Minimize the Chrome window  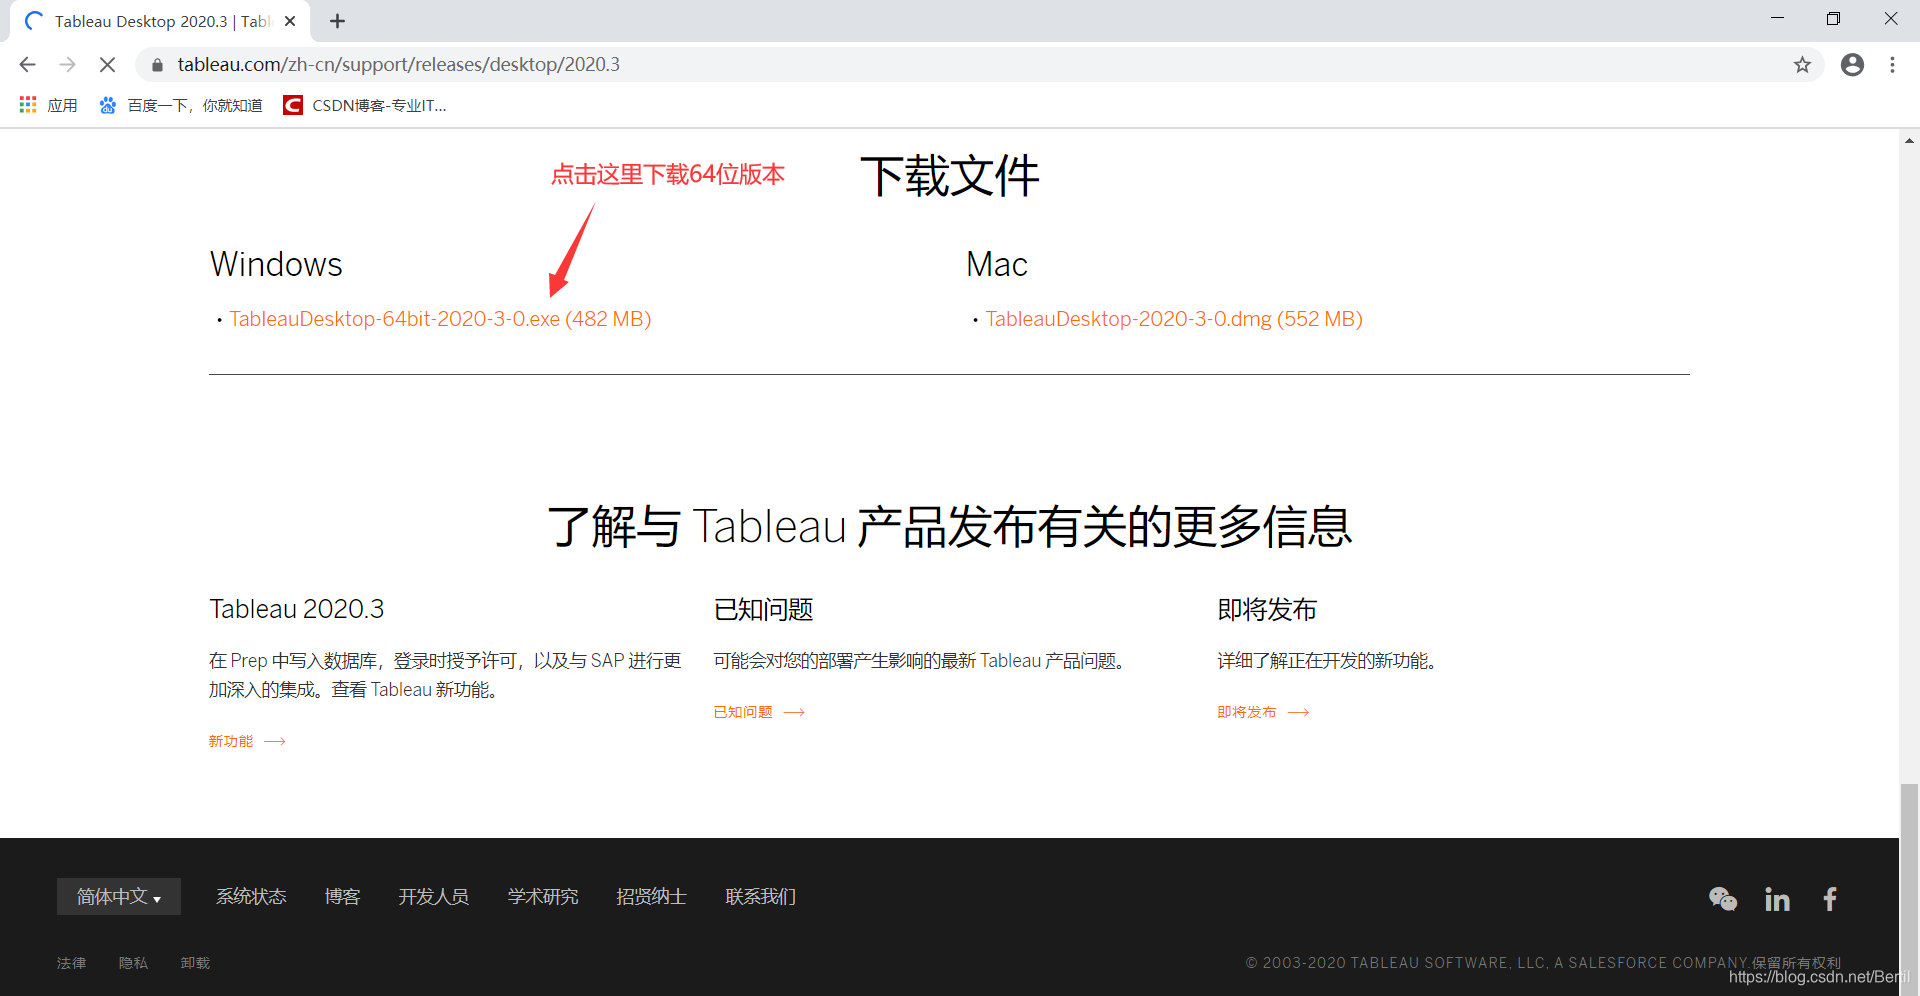click(1777, 19)
